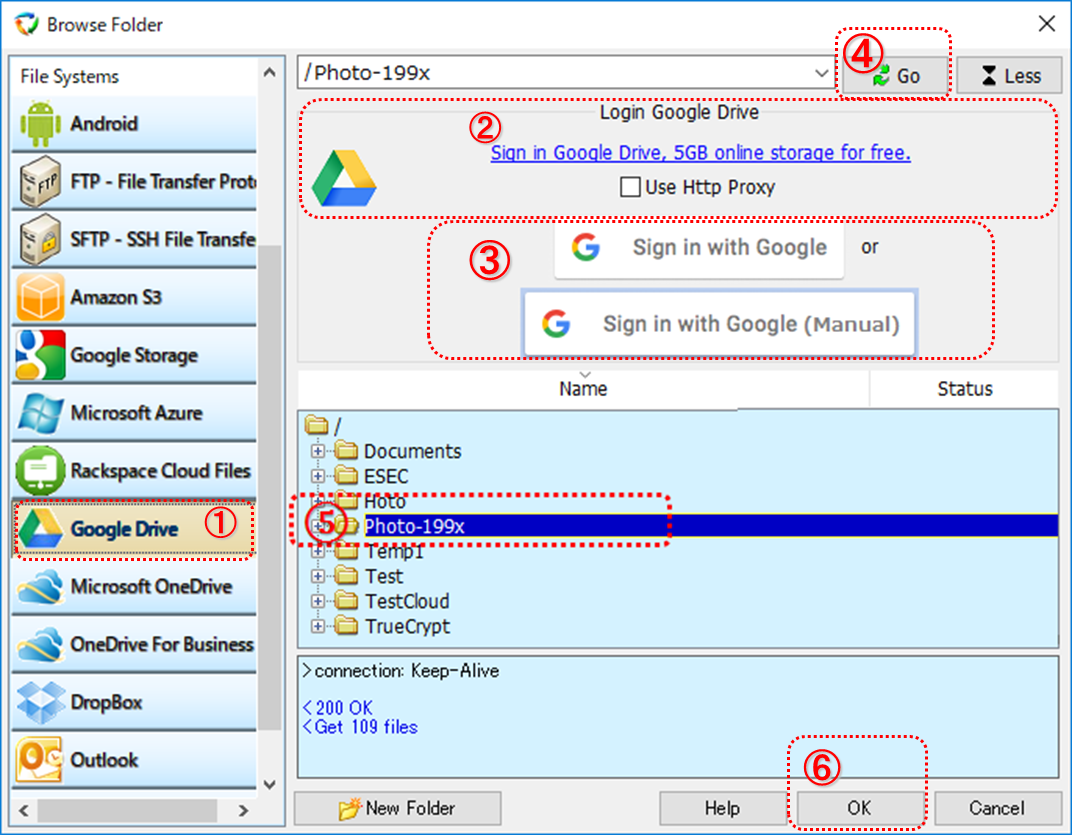The height and width of the screenshot is (835, 1072).
Task: Expand the Test folder node
Action: pyautogui.click(x=317, y=576)
